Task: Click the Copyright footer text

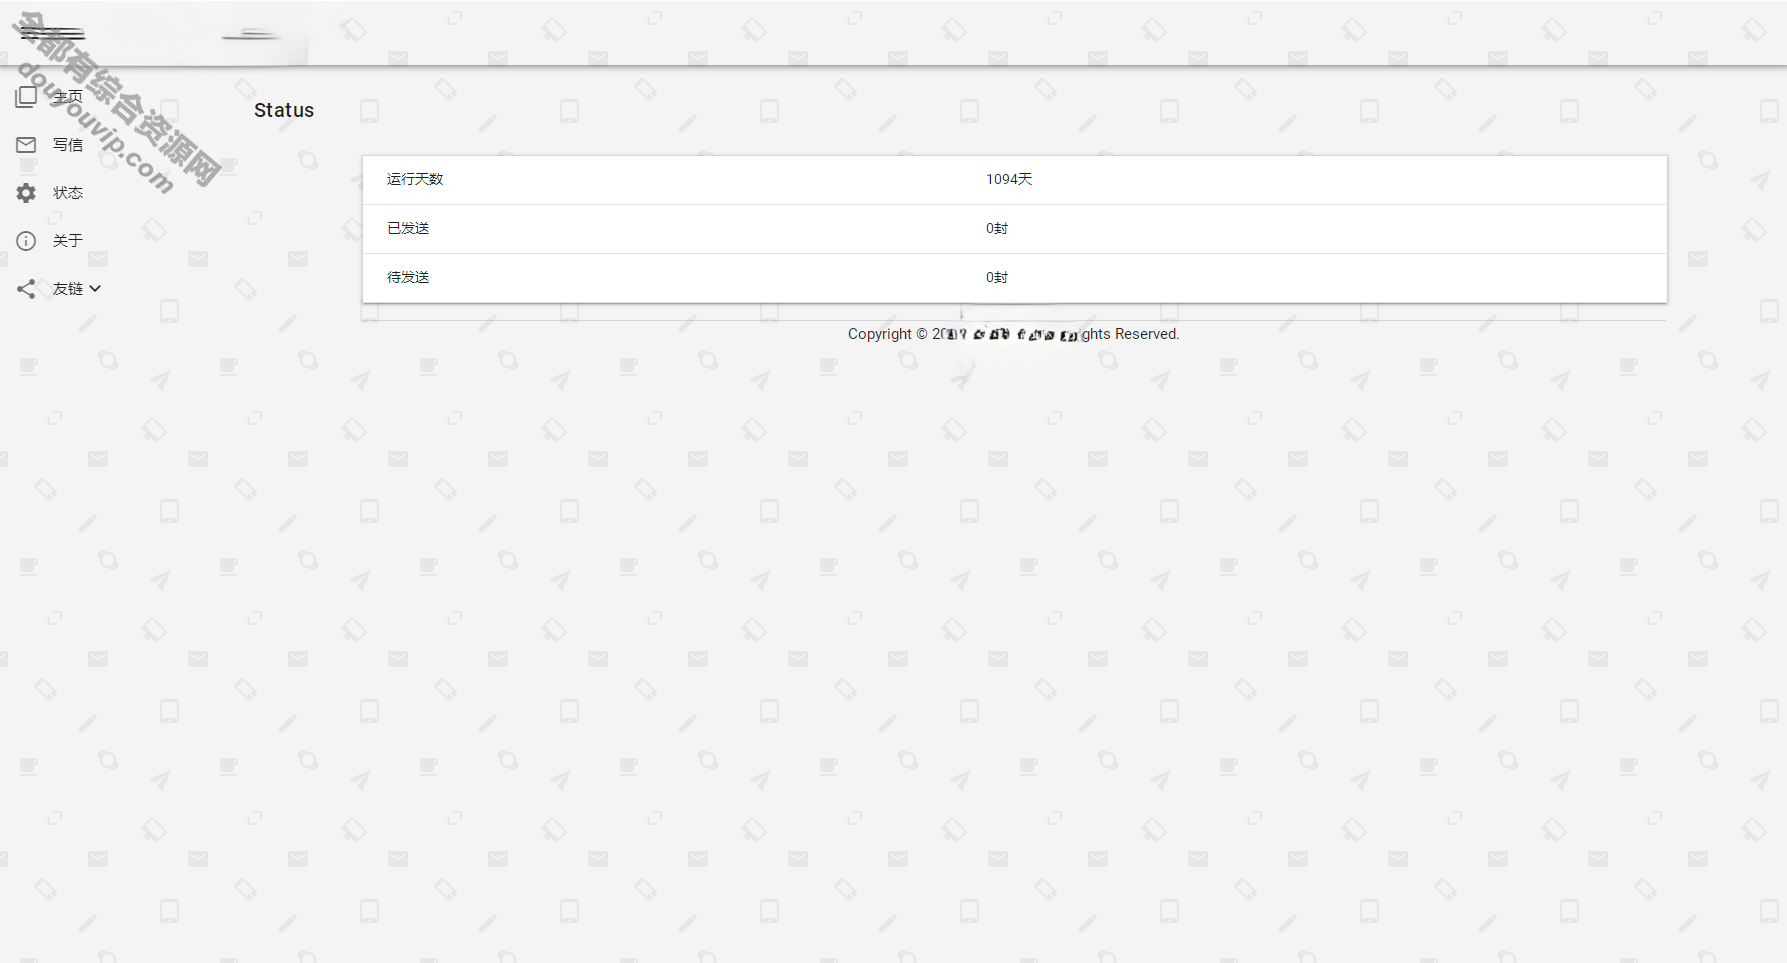Action: [1014, 334]
